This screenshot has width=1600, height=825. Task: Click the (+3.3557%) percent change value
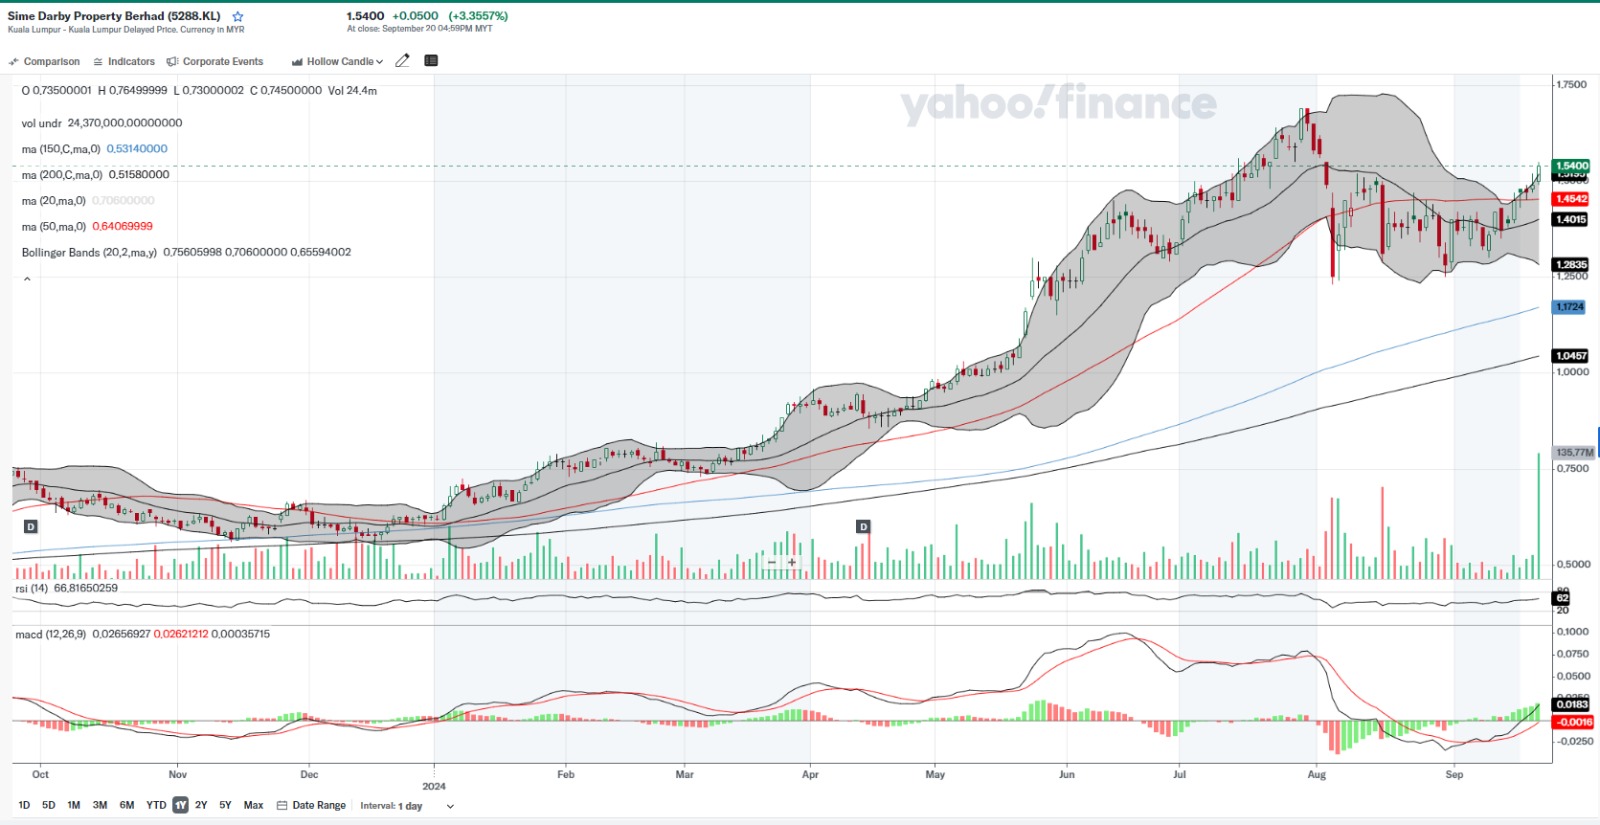point(478,16)
